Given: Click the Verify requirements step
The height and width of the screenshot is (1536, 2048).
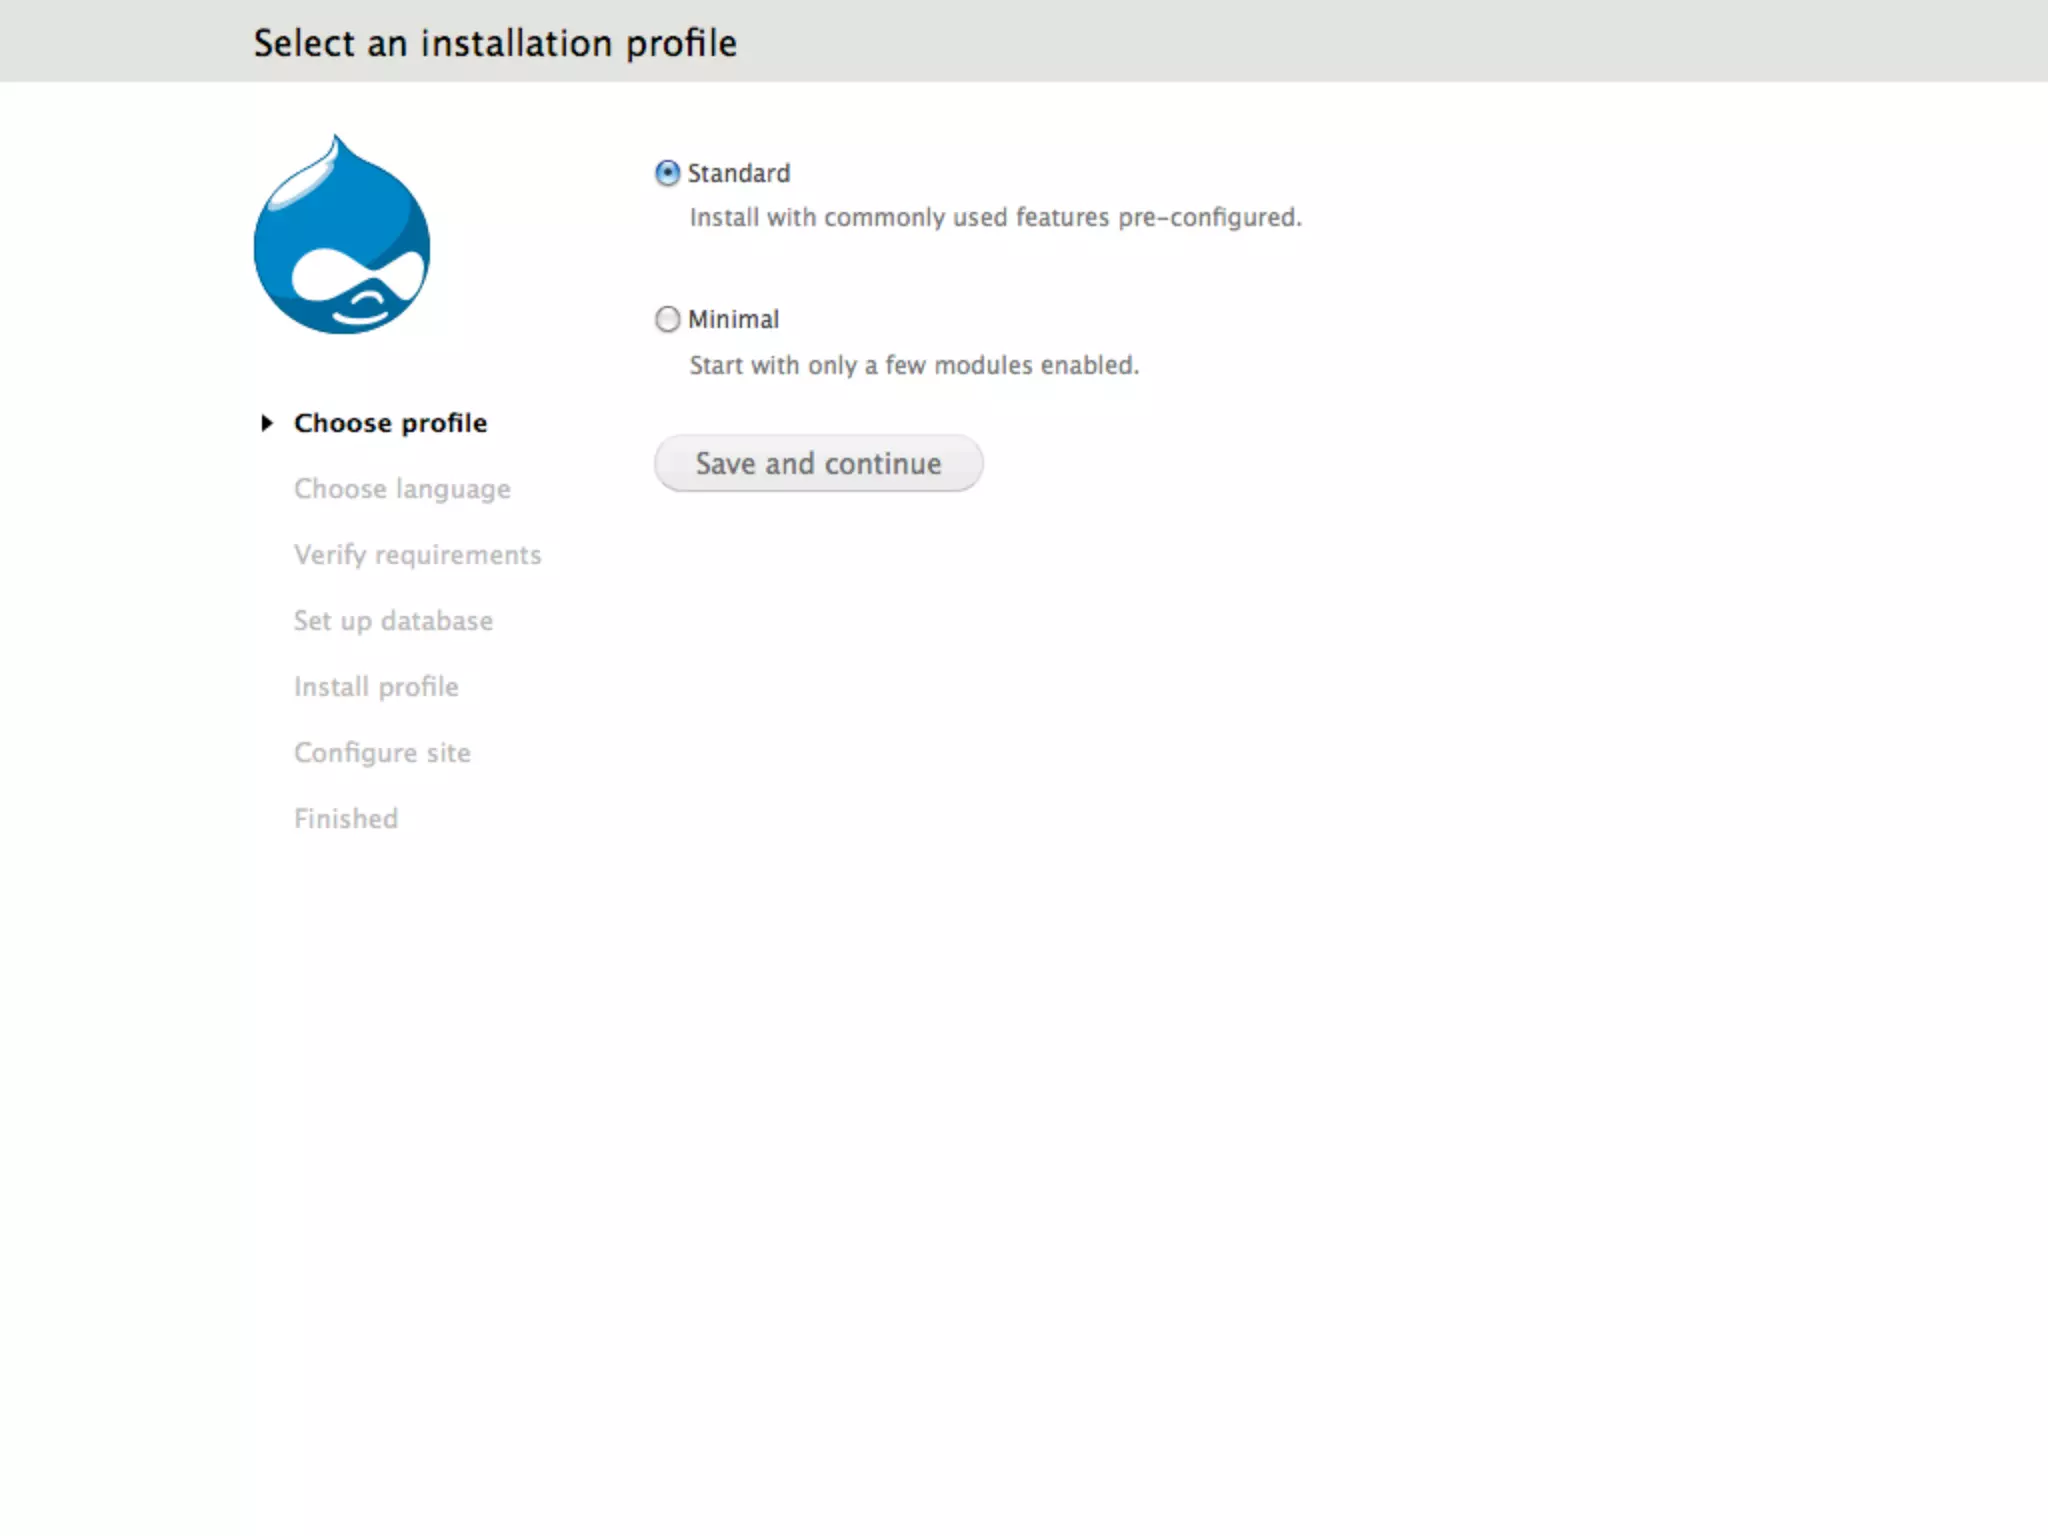Looking at the screenshot, I should (417, 555).
